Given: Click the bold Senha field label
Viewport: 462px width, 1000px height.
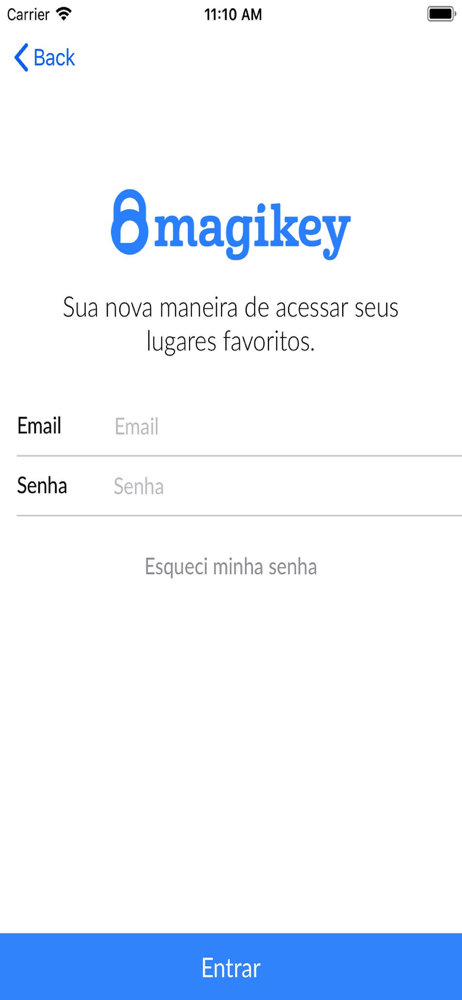Looking at the screenshot, I should [x=42, y=486].
